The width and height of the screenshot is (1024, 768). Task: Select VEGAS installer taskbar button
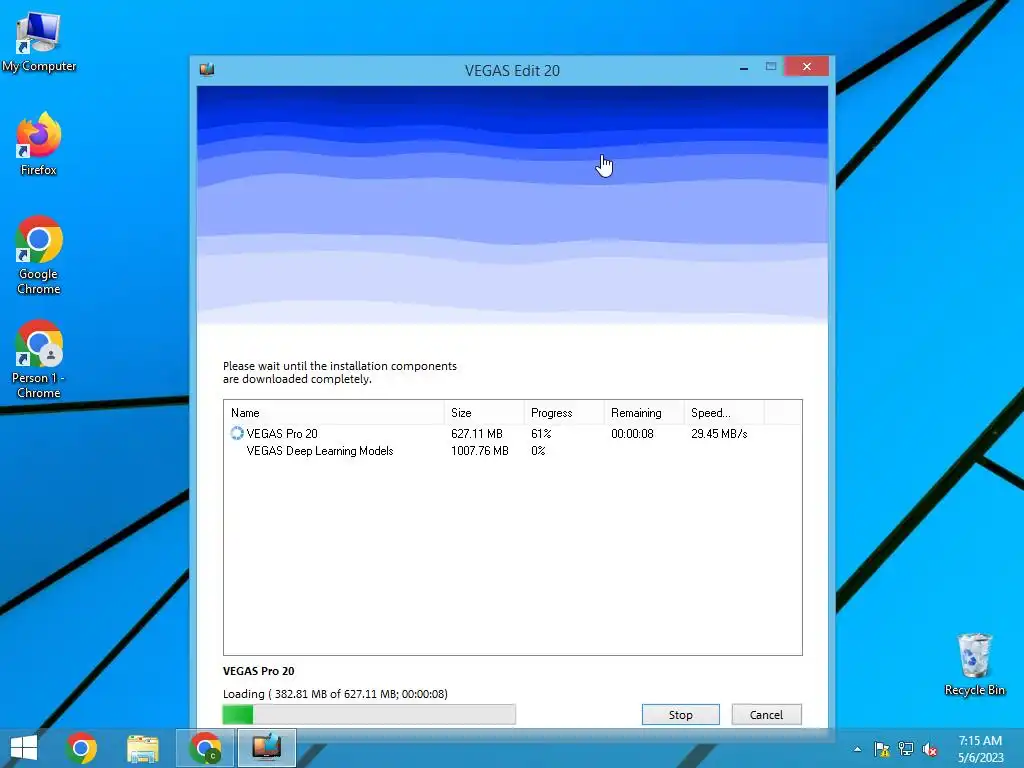266,748
